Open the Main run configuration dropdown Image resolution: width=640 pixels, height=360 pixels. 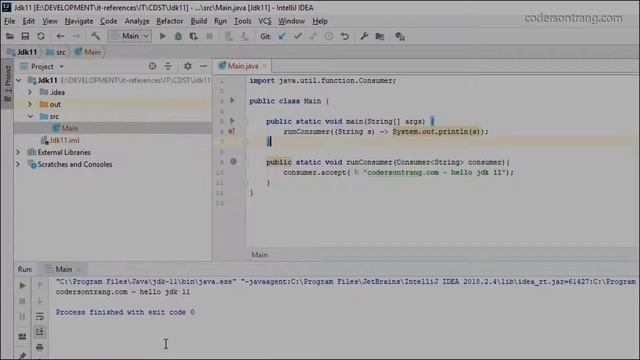click(x=130, y=36)
